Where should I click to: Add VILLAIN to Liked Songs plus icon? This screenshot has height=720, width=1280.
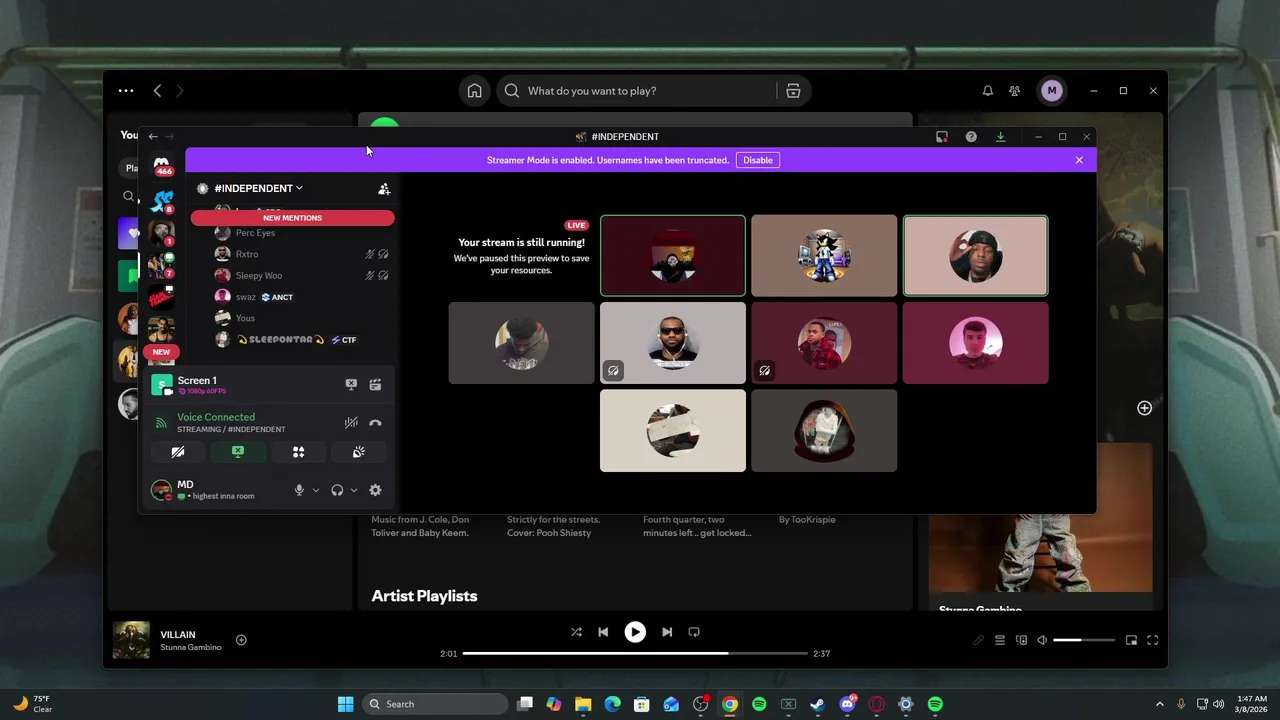(x=241, y=640)
